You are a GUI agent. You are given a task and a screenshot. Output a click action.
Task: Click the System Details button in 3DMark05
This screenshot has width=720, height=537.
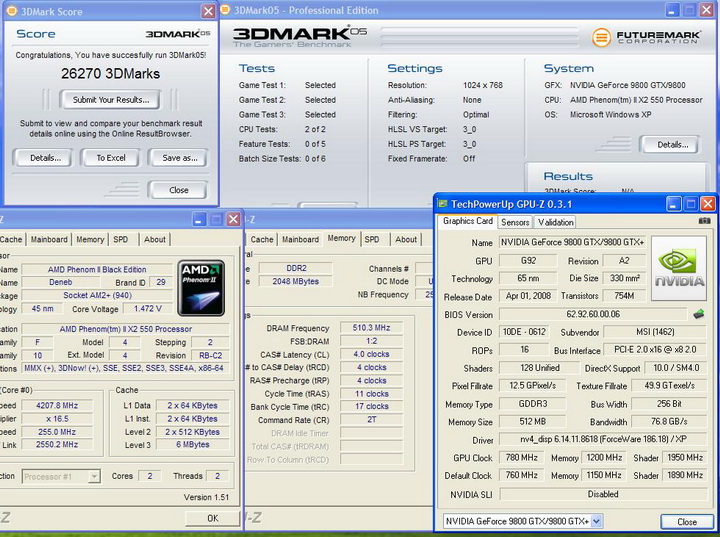(x=672, y=145)
